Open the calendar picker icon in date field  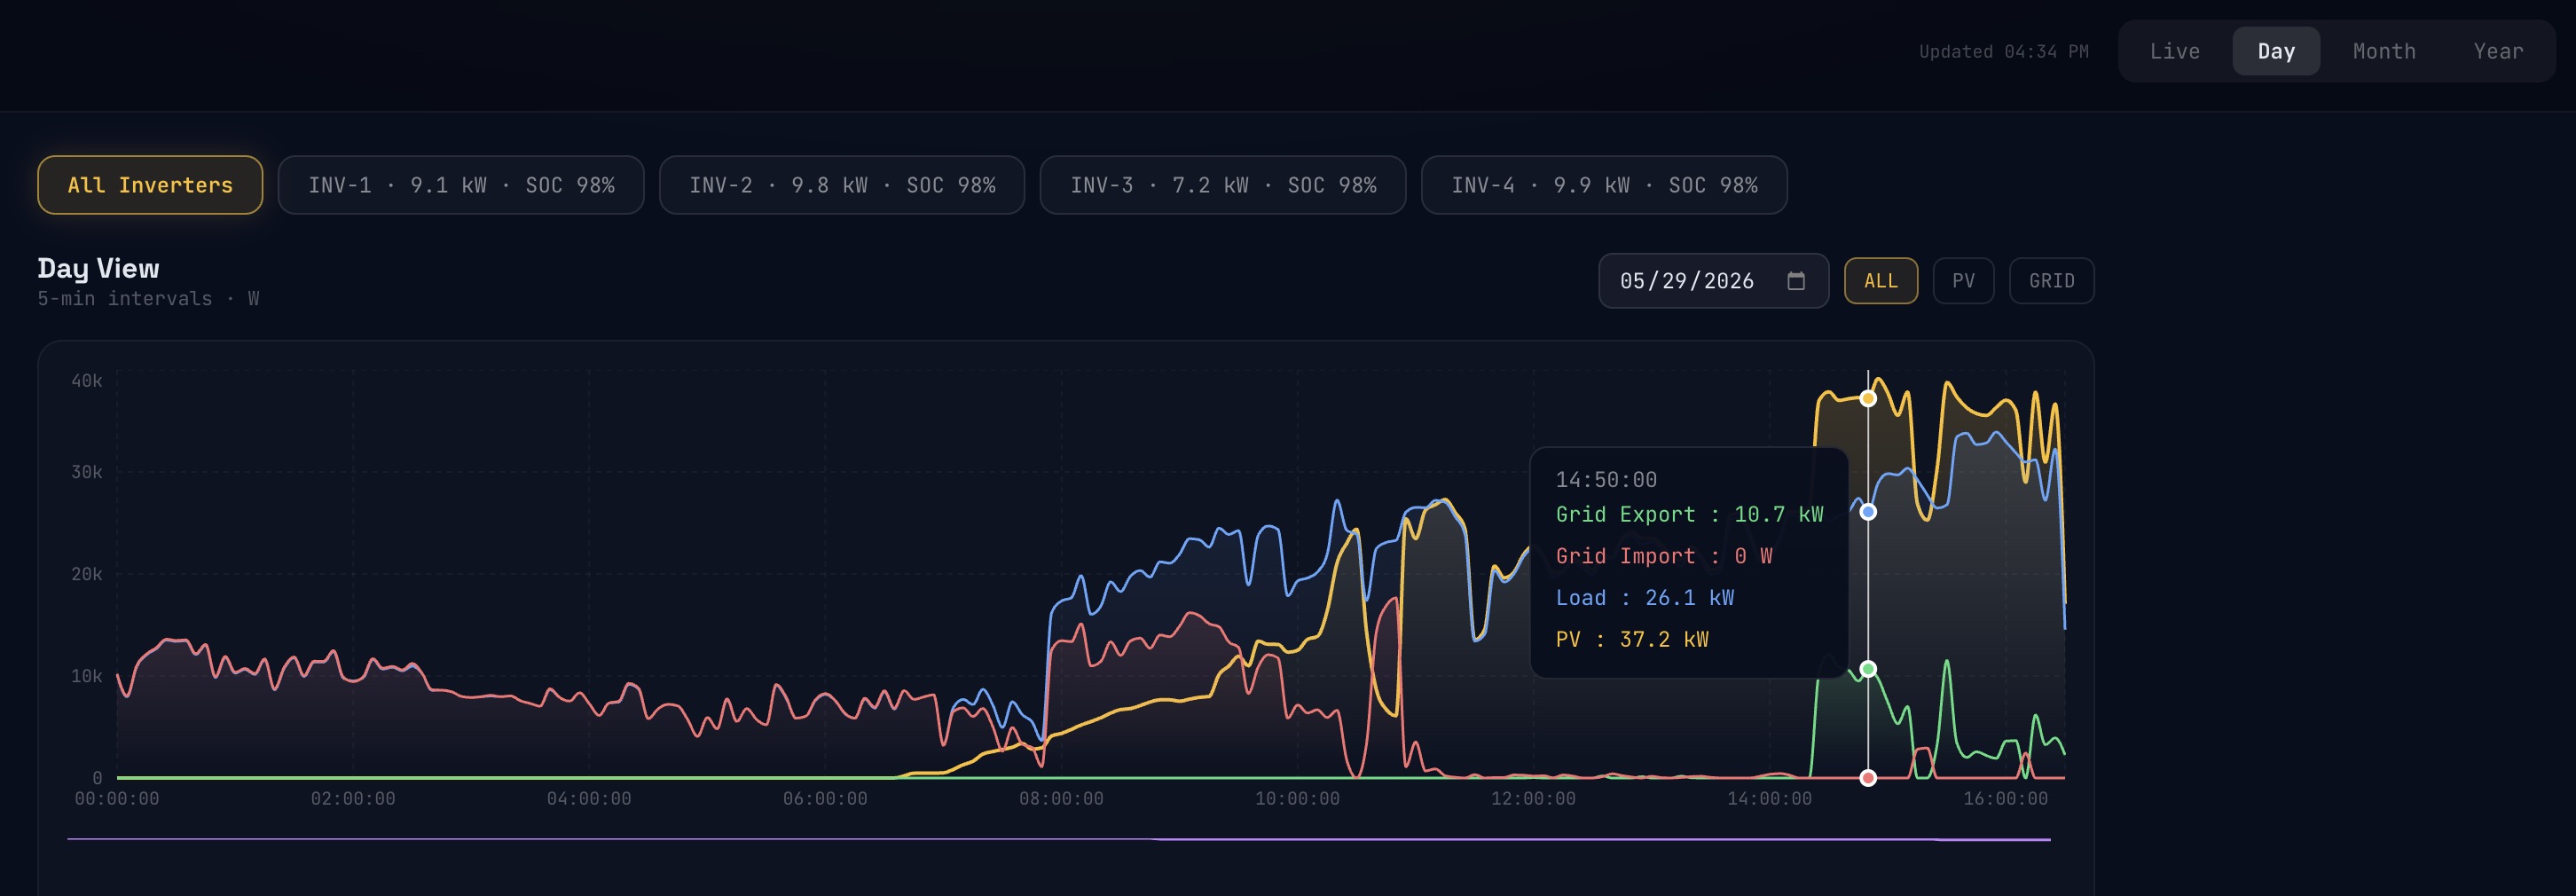[1796, 281]
